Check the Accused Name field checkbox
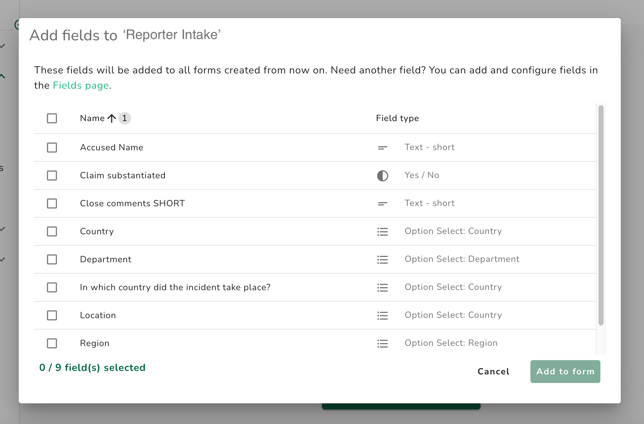Viewport: 644px width, 424px height. coord(52,148)
